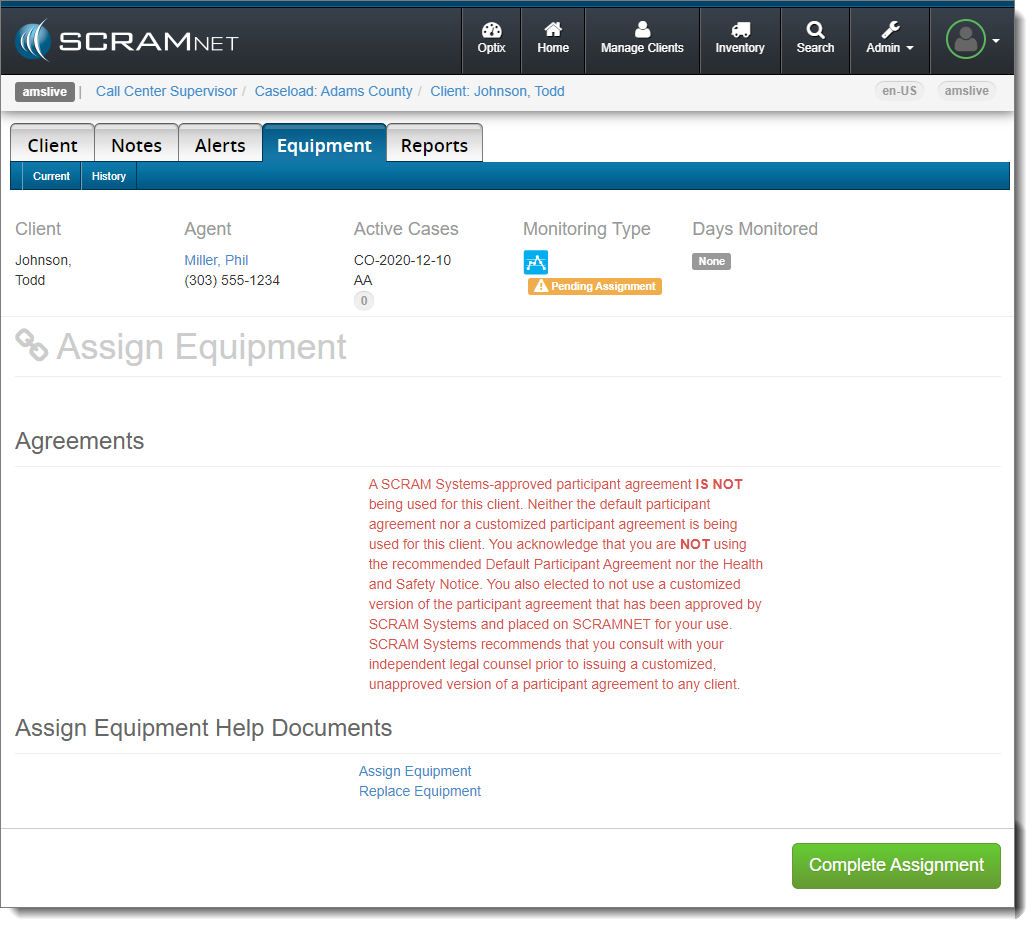Select the Current equipment sub-tab

coord(51,176)
